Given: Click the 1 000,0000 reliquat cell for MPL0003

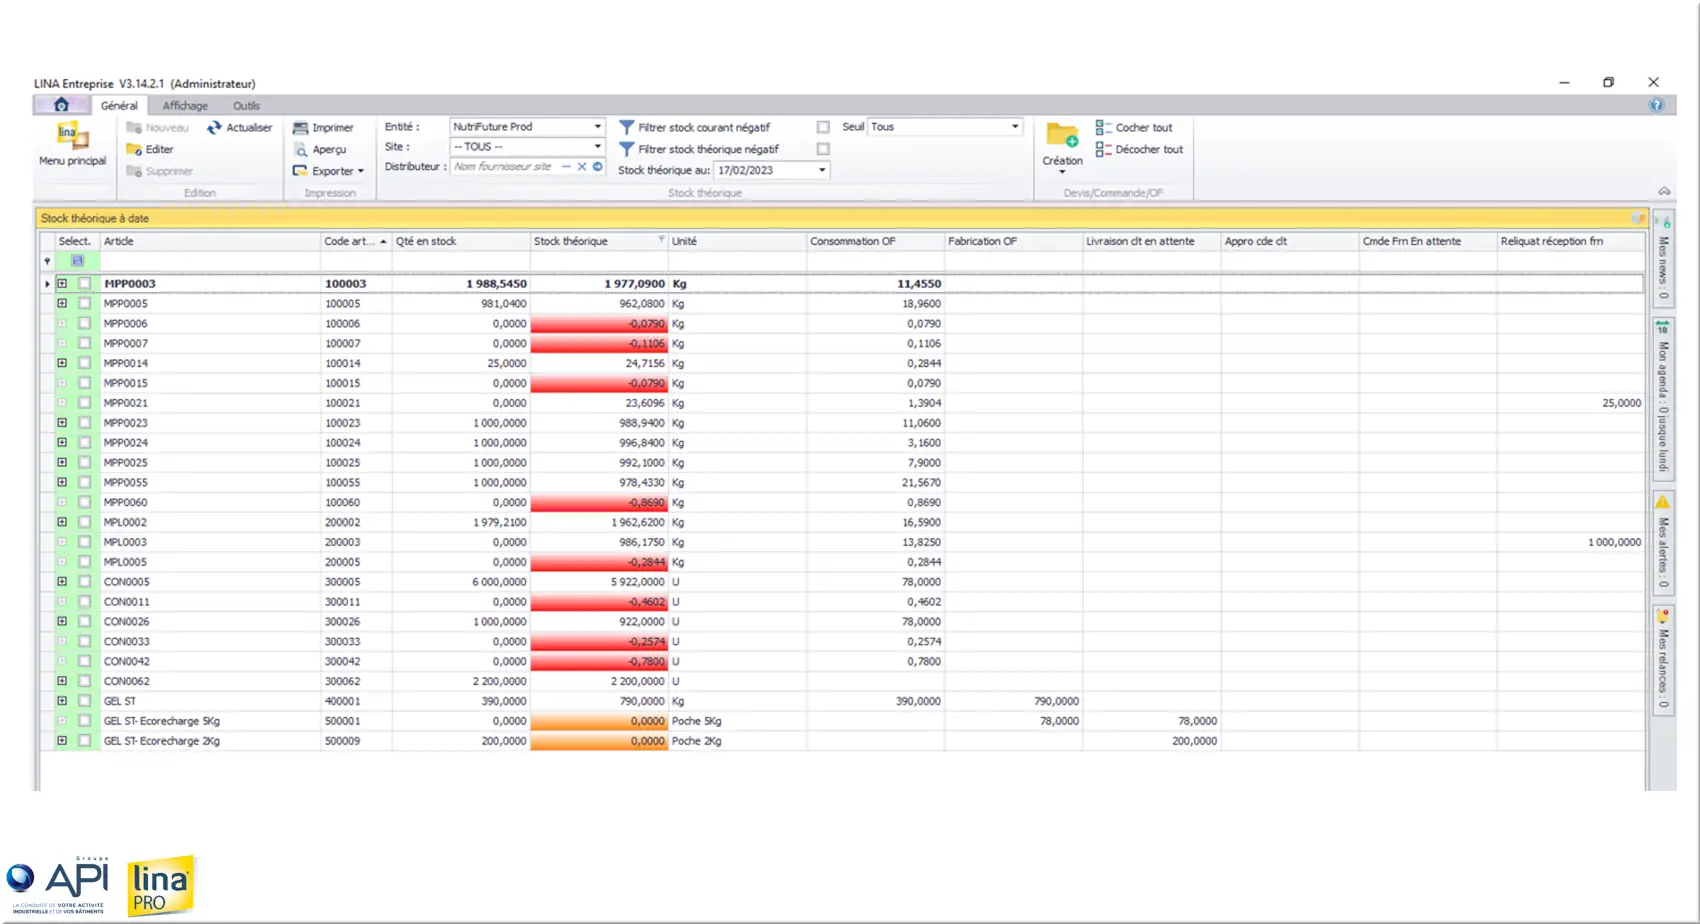Looking at the screenshot, I should (x=1571, y=542).
